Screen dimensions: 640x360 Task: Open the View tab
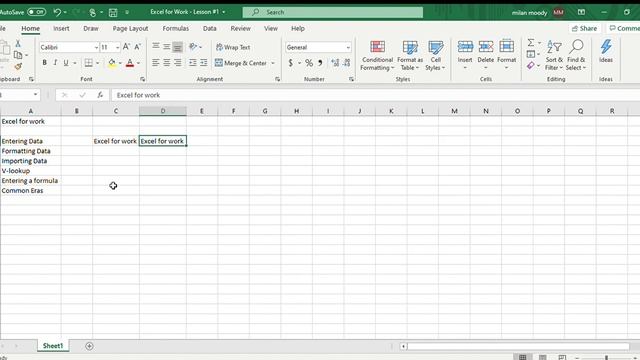(x=271, y=29)
